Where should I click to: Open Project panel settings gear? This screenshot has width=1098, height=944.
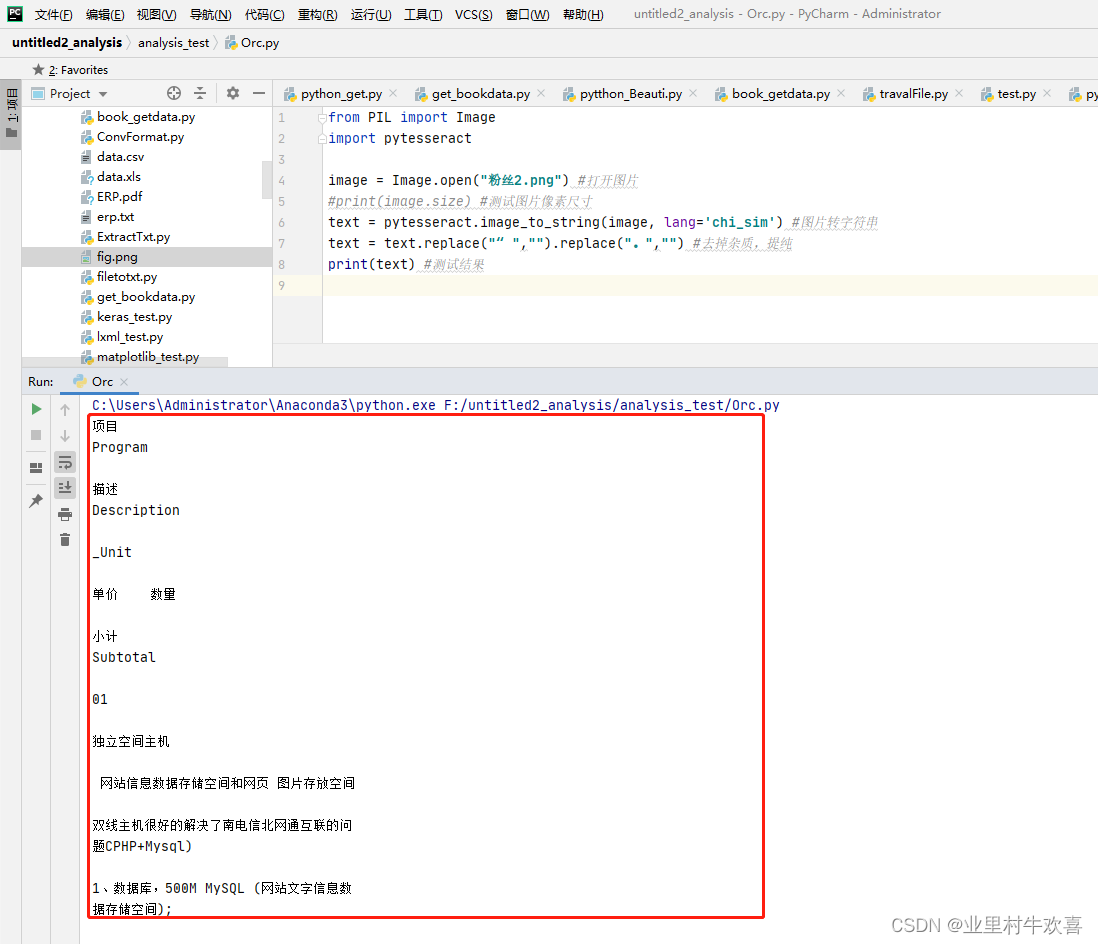tap(233, 93)
